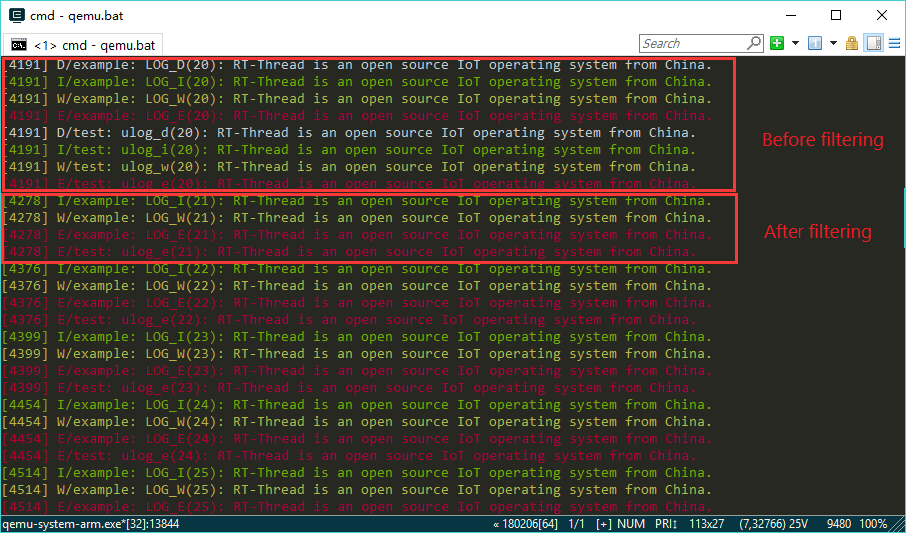Click the magnifier icon in Search box
Viewport: 906px width, 533px height.
tap(754, 43)
